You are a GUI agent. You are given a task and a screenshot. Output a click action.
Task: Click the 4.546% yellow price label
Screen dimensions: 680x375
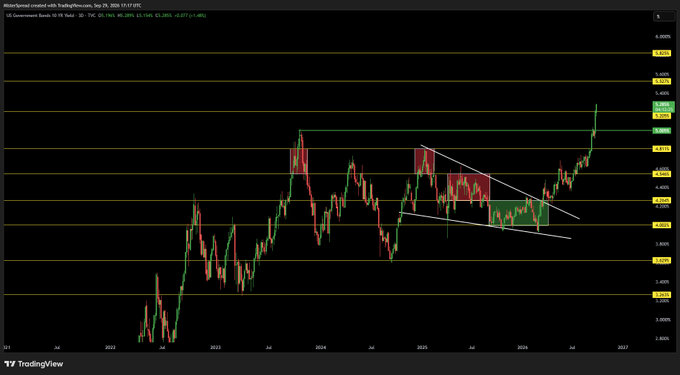[x=661, y=174]
